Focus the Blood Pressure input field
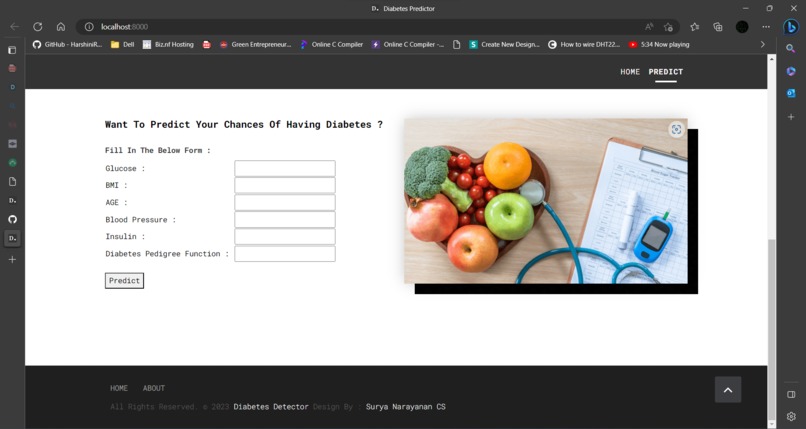The image size is (806, 429). (x=285, y=219)
